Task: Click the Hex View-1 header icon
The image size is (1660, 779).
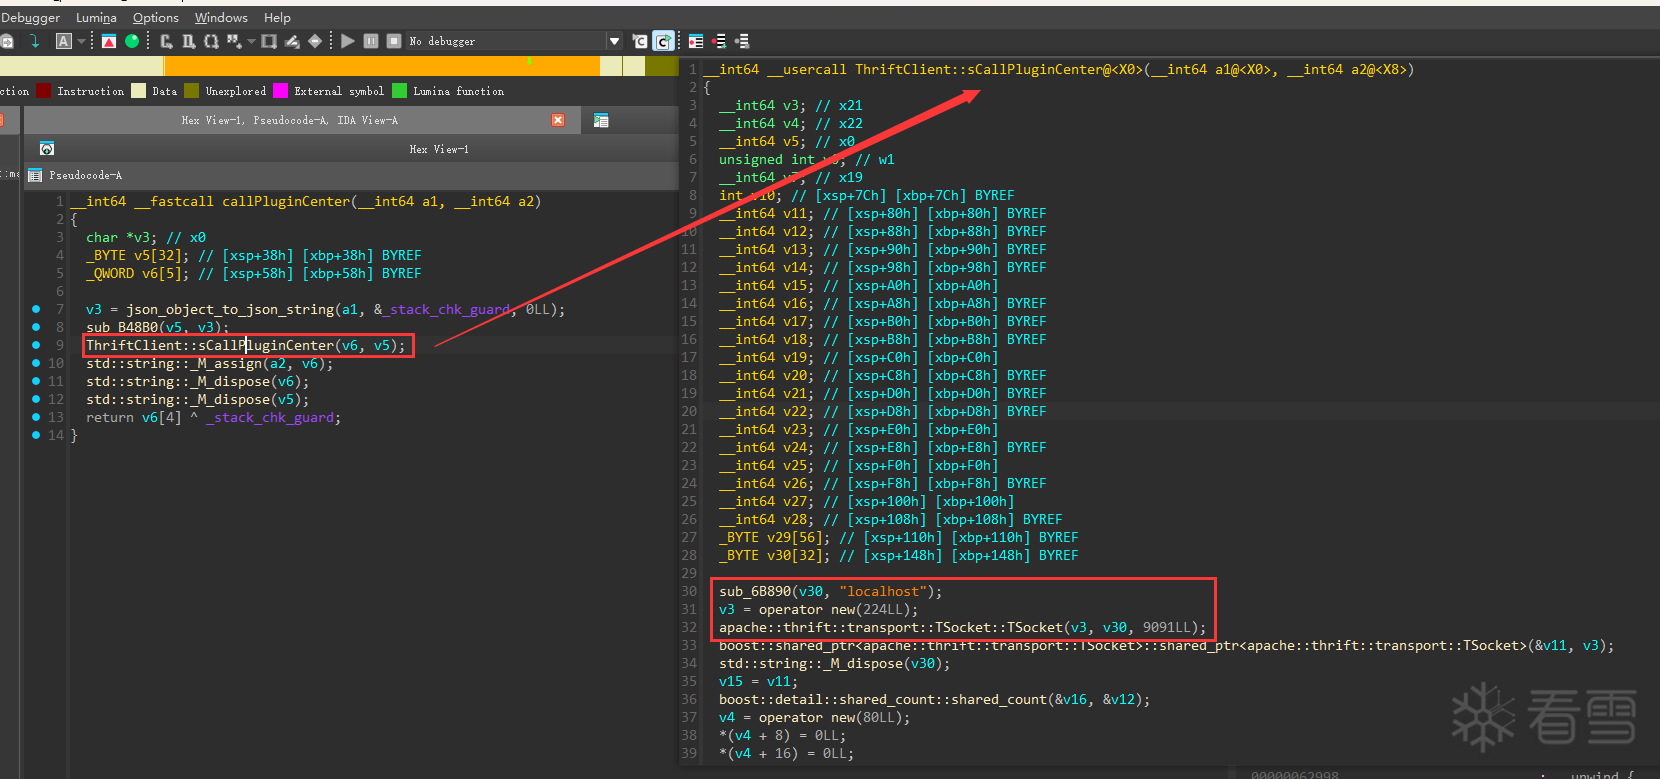Action: pos(47,149)
